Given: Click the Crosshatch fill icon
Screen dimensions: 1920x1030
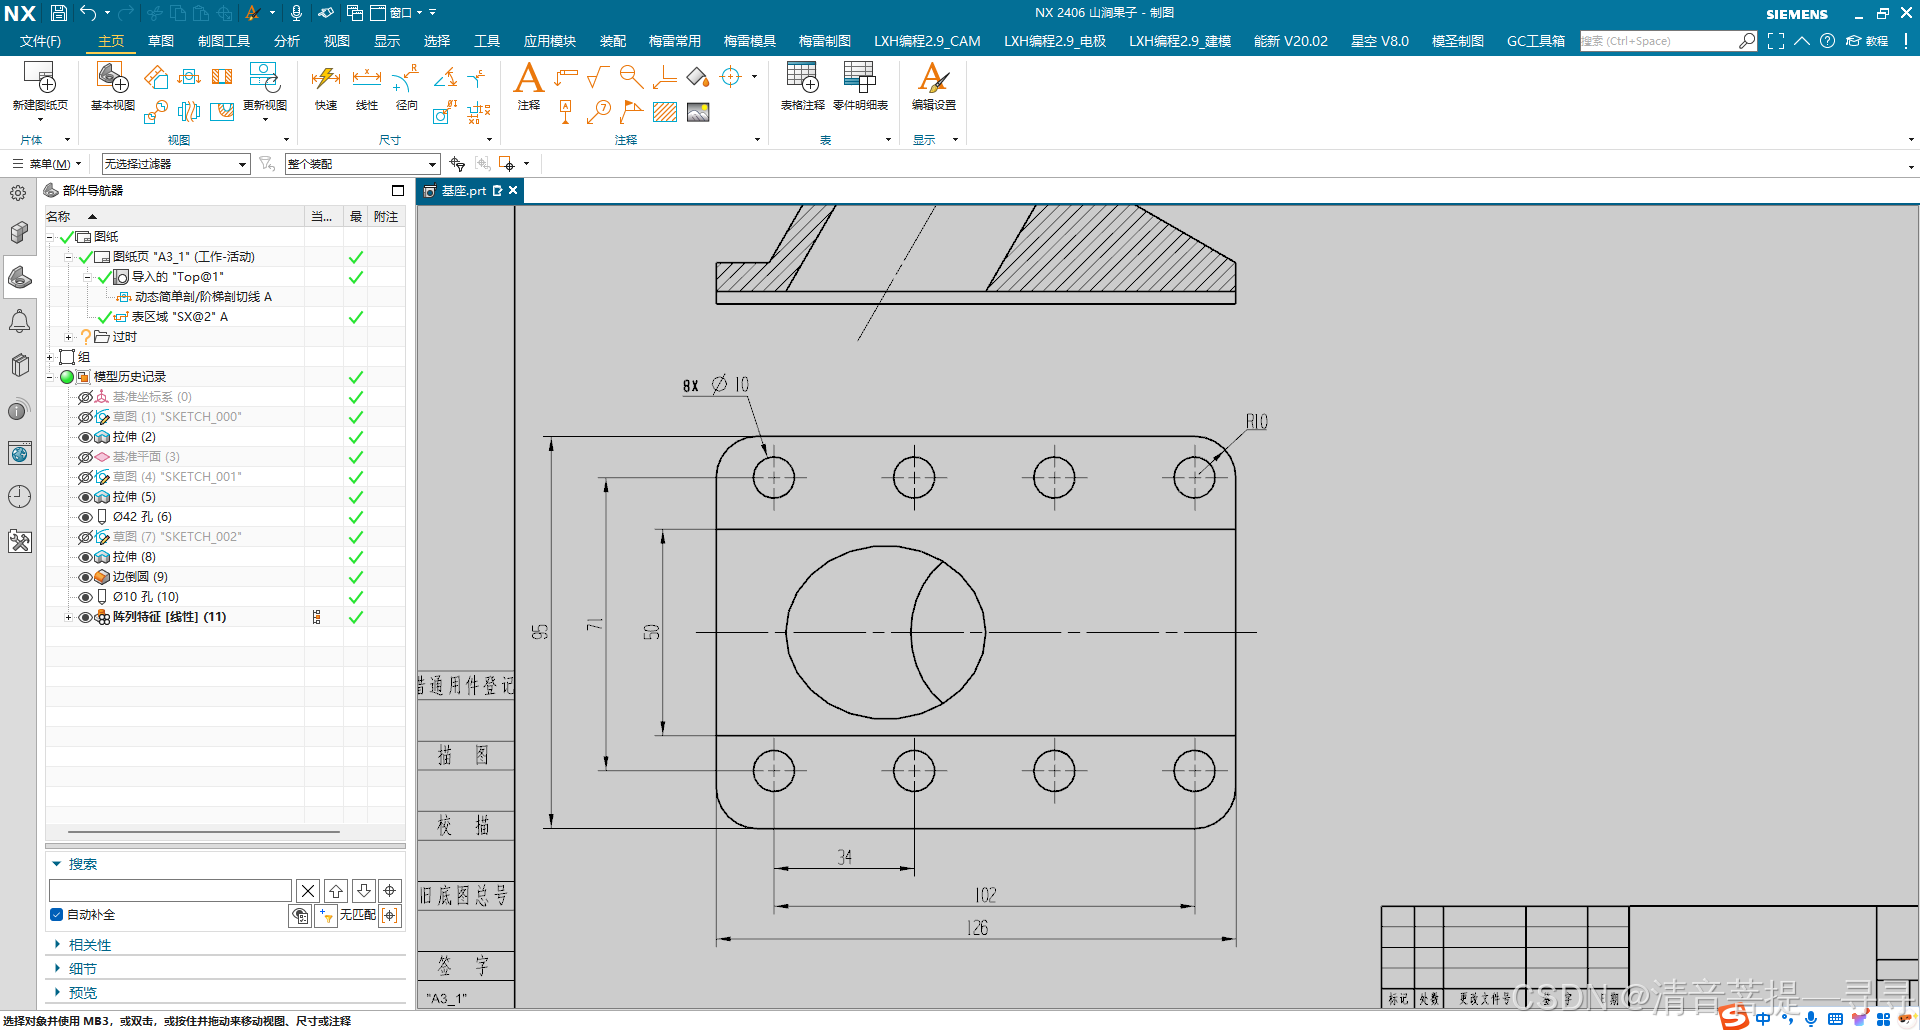Looking at the screenshot, I should [665, 112].
